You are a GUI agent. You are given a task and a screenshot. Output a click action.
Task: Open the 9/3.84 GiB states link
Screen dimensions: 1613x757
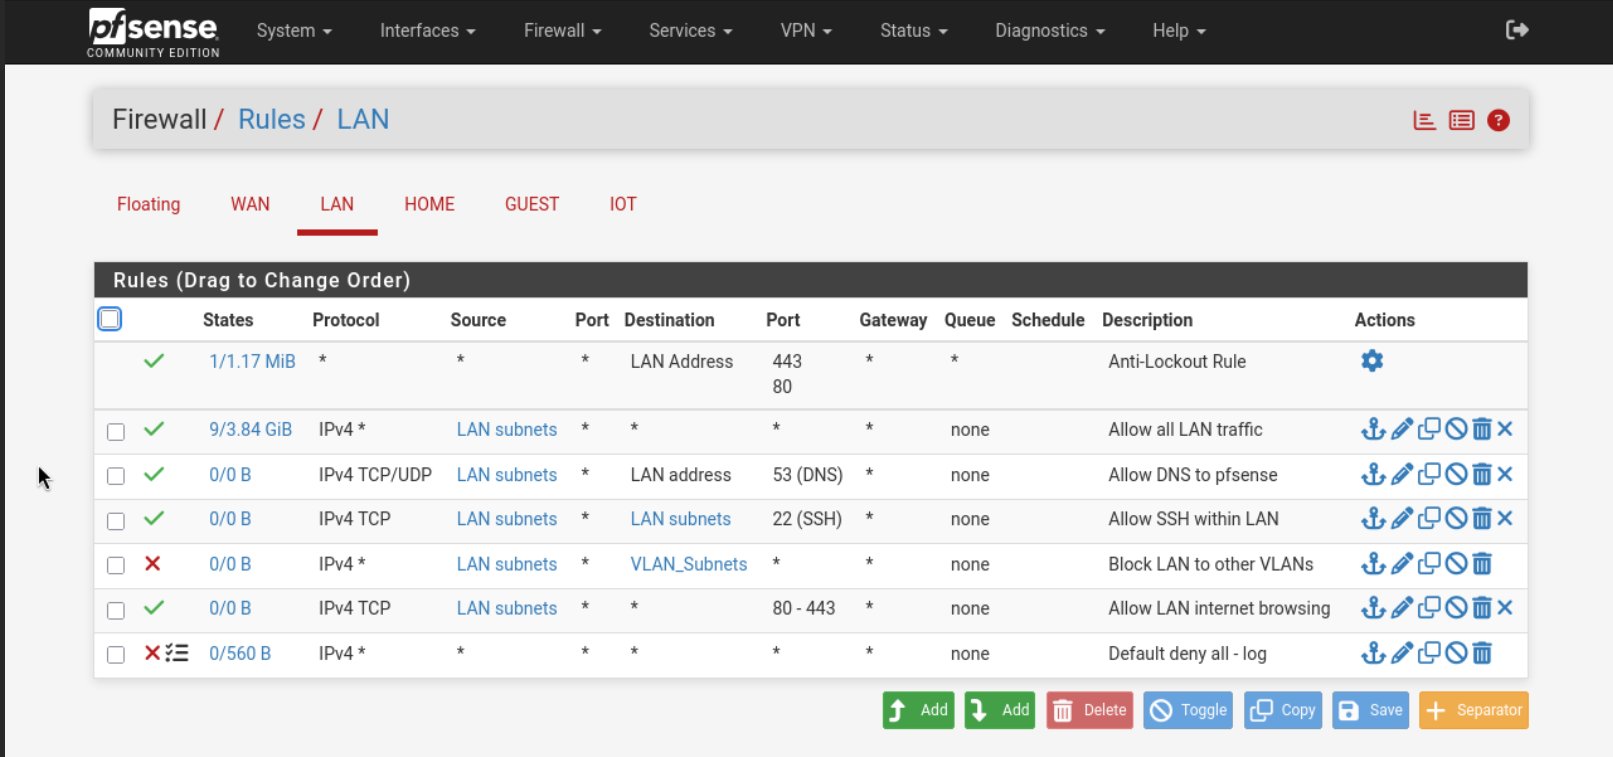[250, 429]
